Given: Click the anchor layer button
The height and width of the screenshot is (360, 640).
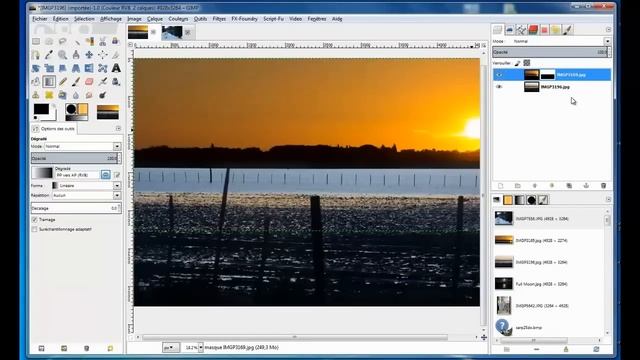Looking at the screenshot, I should click(x=586, y=186).
